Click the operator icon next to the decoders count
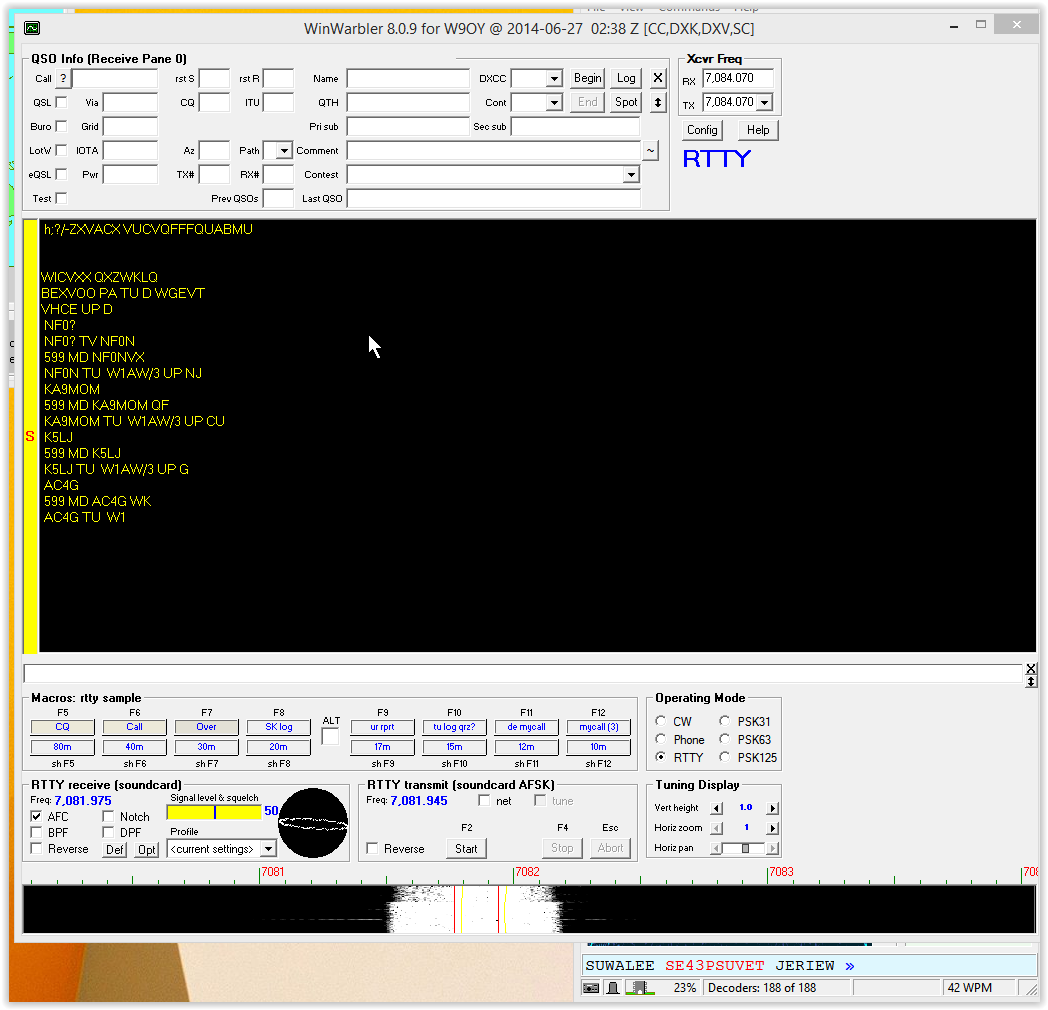This screenshot has height=1010, width=1048. (x=614, y=987)
